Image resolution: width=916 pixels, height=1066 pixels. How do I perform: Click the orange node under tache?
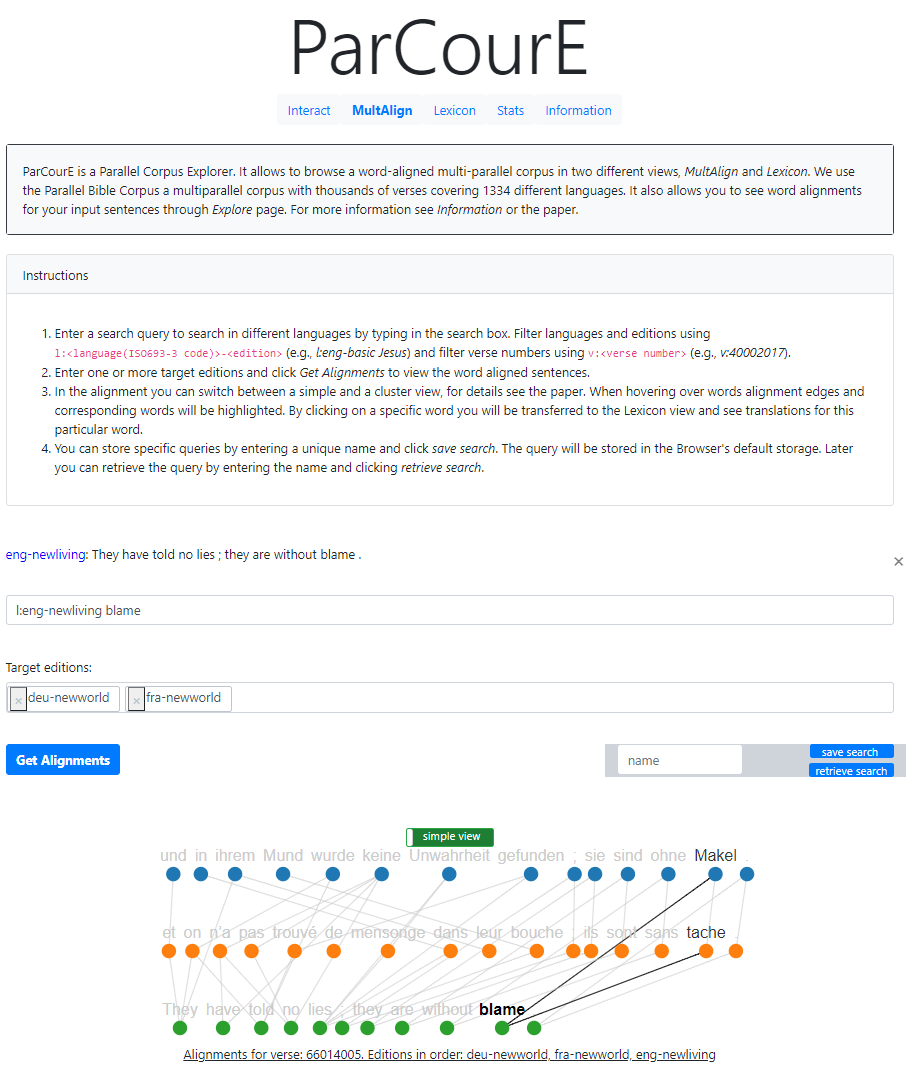(706, 951)
